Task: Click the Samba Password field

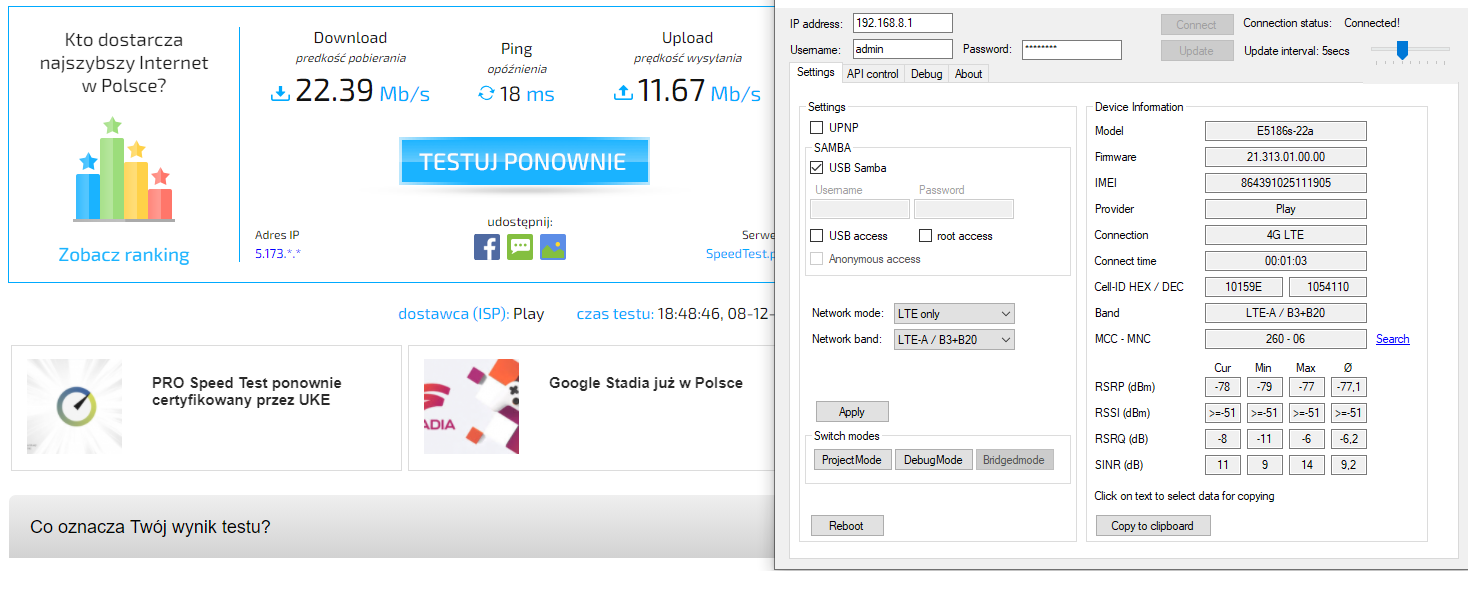Action: tap(964, 209)
